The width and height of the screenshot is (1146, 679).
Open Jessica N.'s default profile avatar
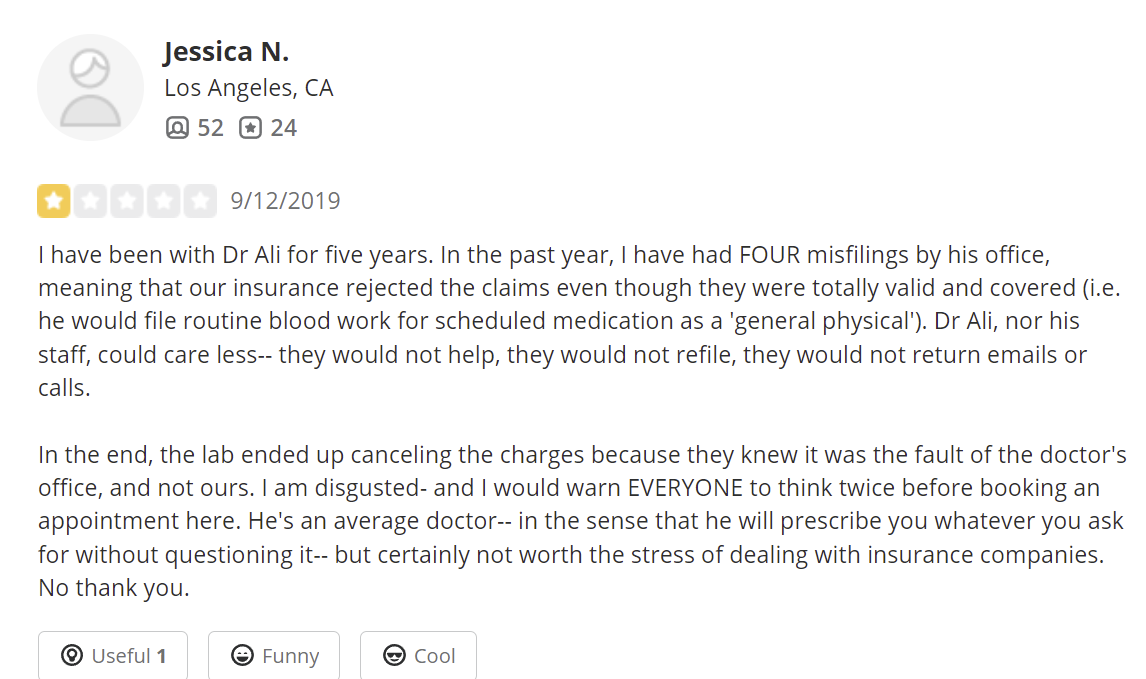click(x=90, y=87)
